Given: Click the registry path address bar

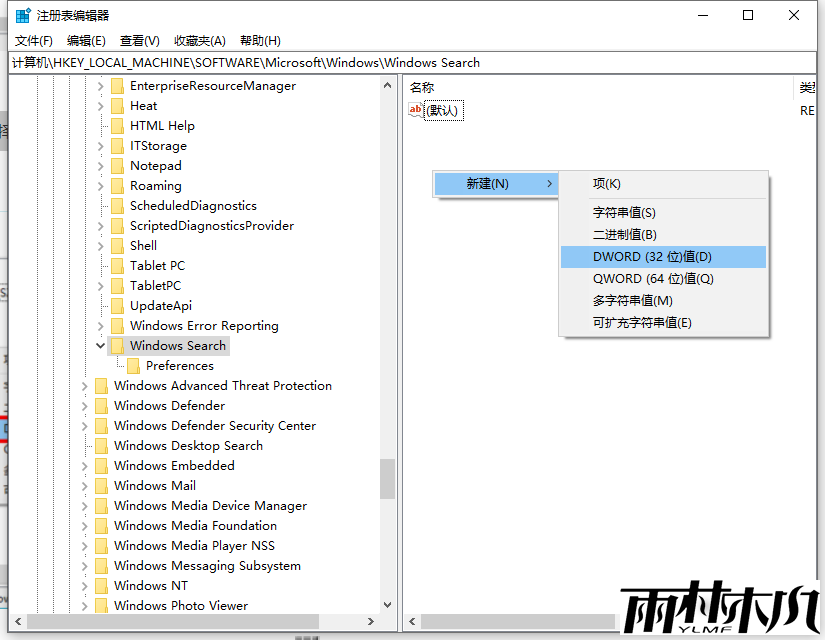Looking at the screenshot, I should coord(300,62).
